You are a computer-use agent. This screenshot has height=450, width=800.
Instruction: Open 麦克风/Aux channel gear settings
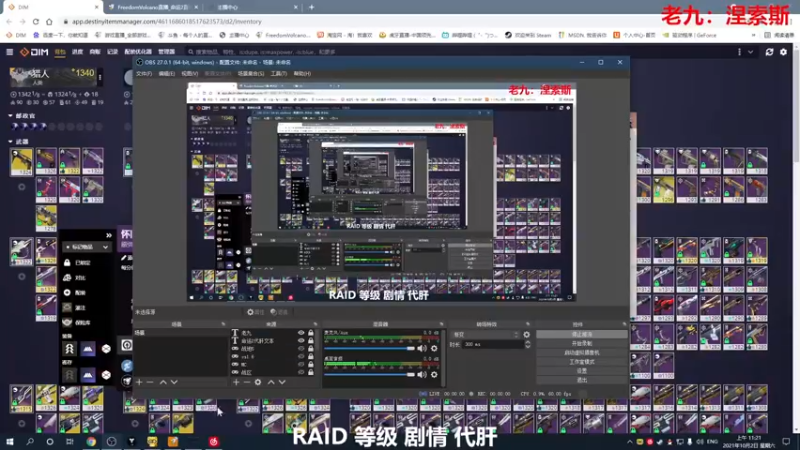tap(434, 348)
